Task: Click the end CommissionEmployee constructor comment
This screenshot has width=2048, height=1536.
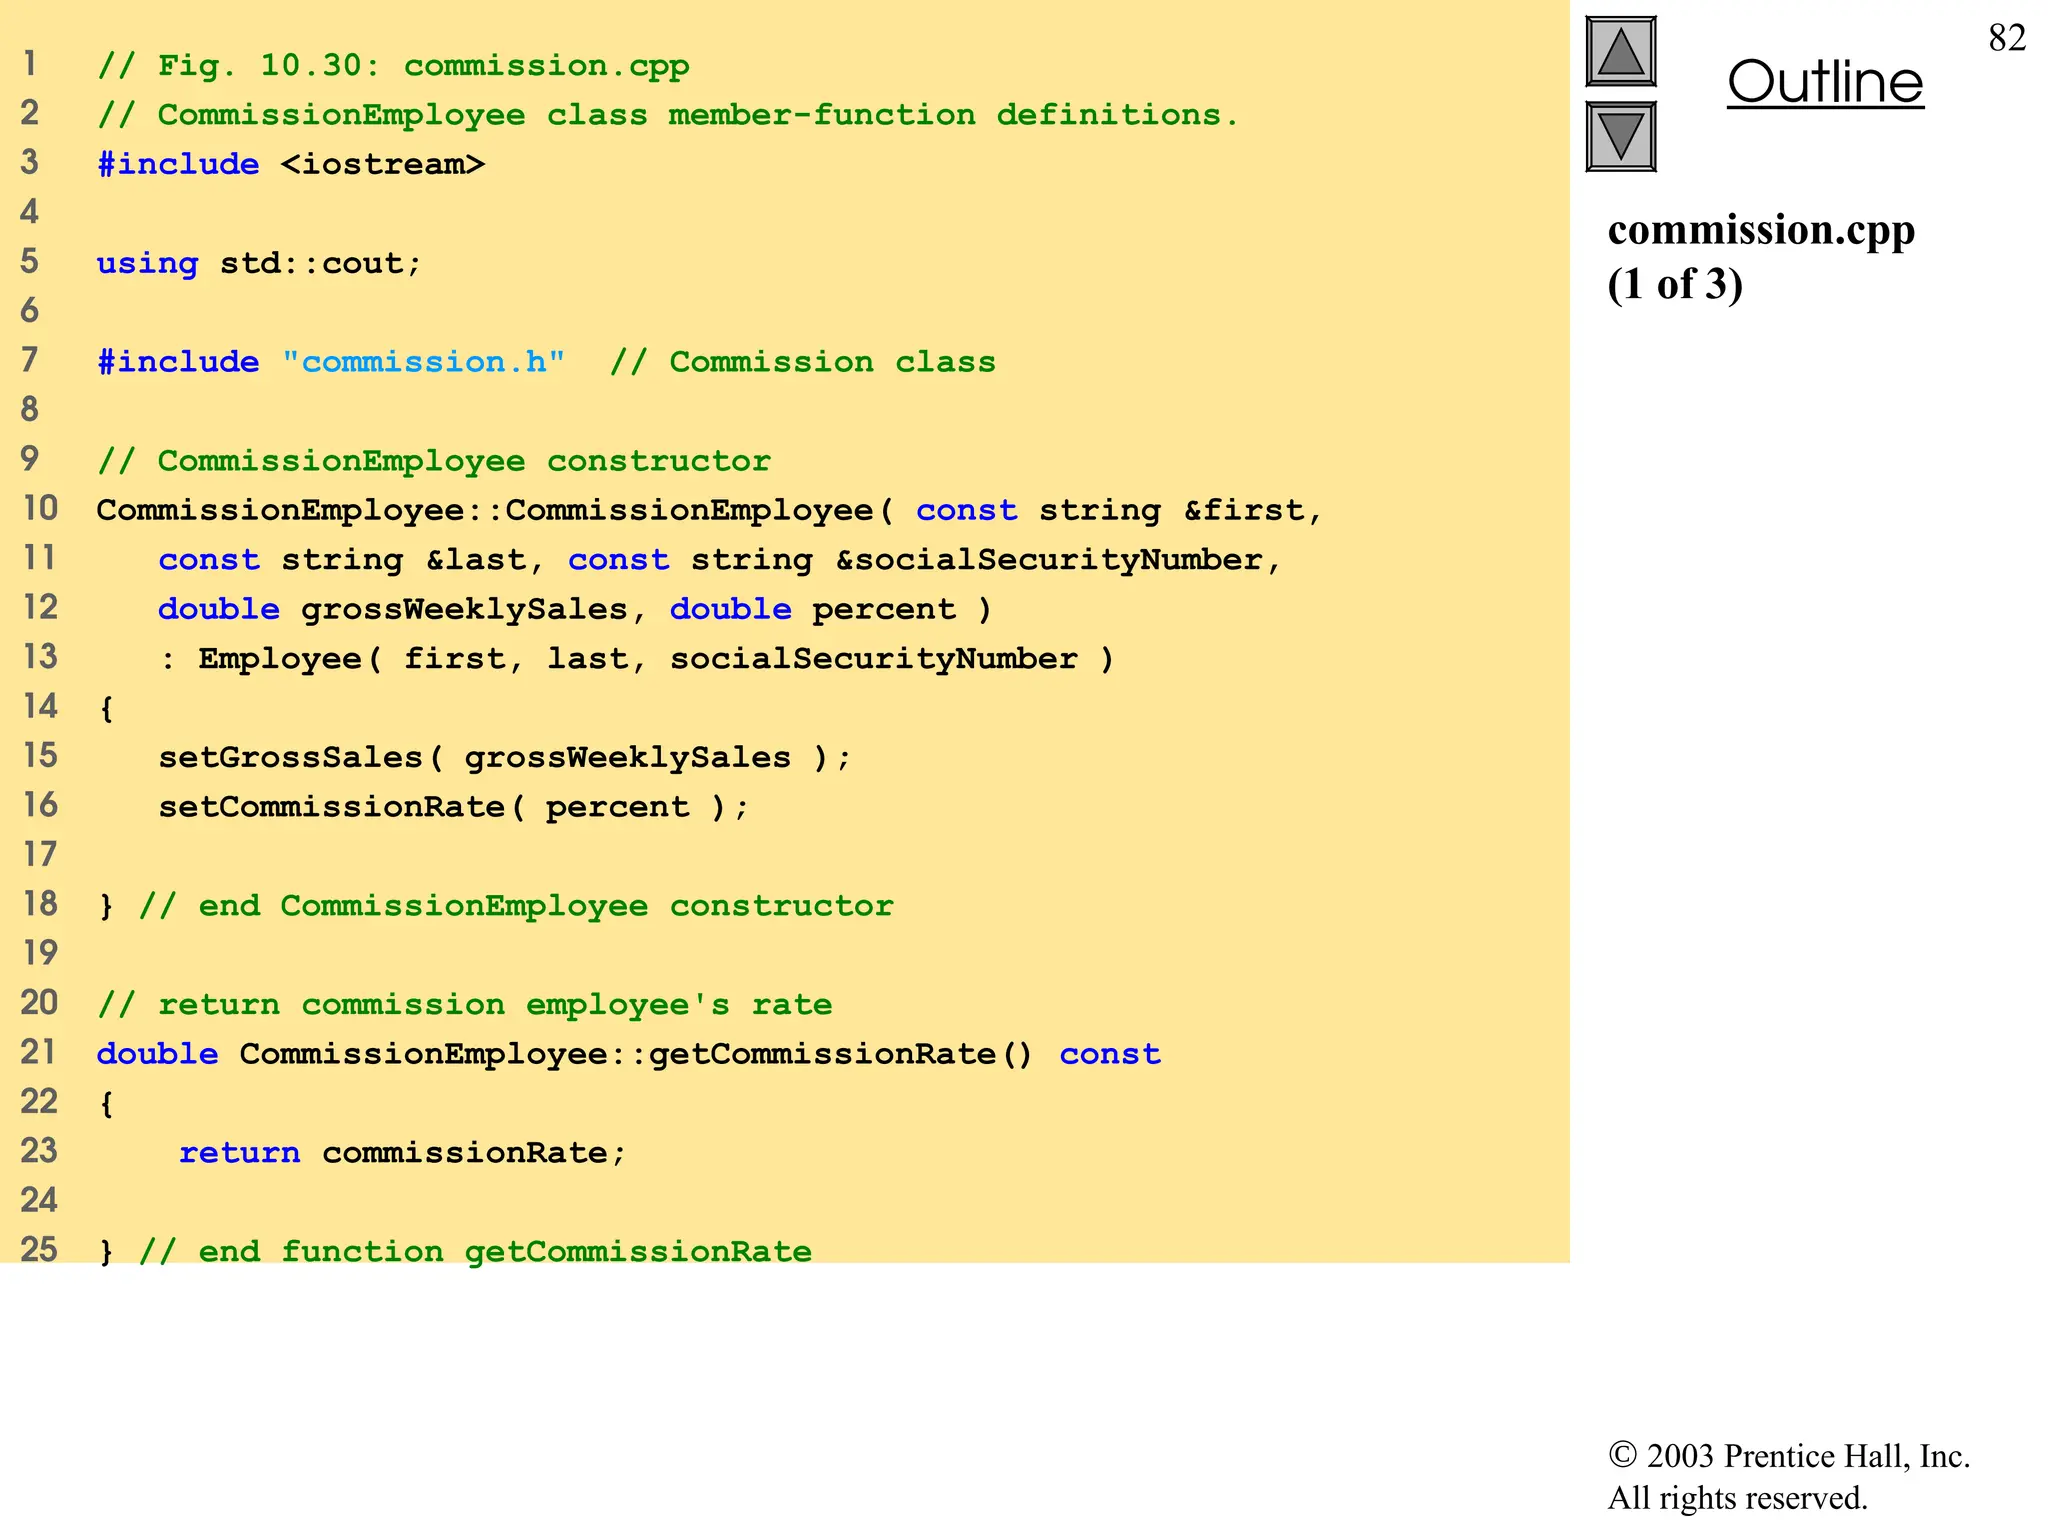Action: (515, 906)
